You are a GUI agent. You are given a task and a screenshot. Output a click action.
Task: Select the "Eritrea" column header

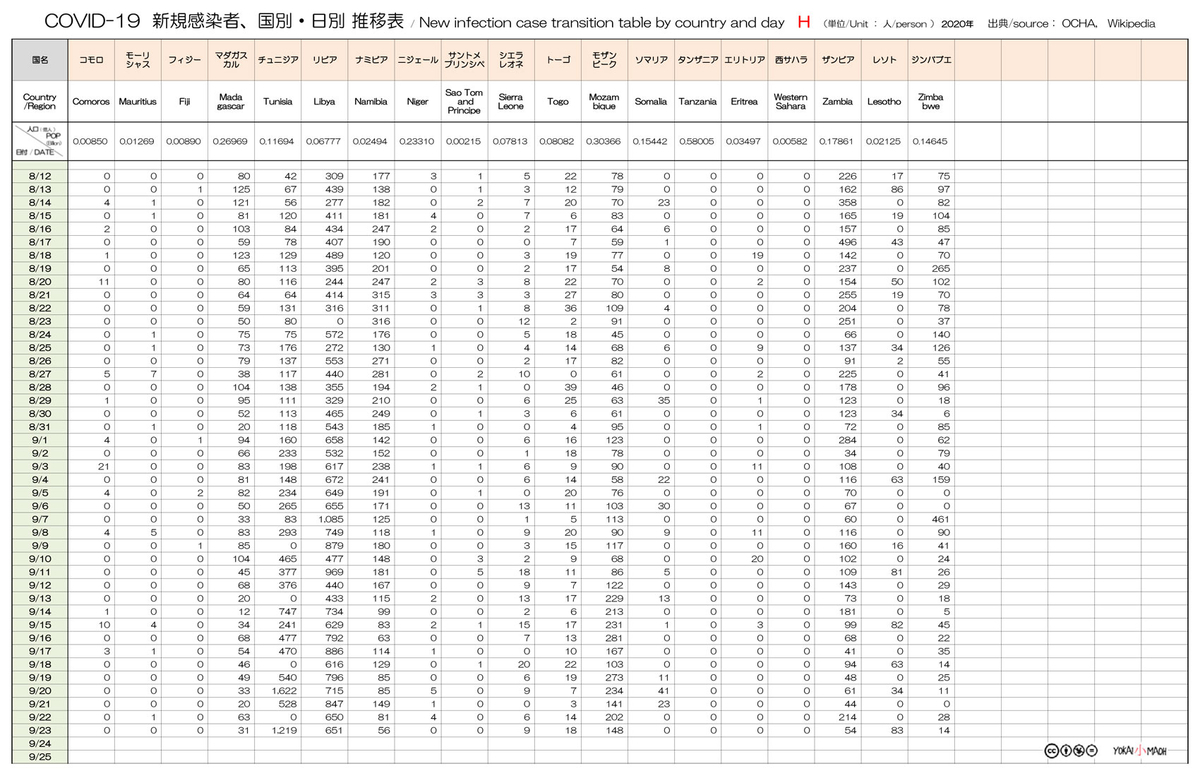(x=744, y=102)
